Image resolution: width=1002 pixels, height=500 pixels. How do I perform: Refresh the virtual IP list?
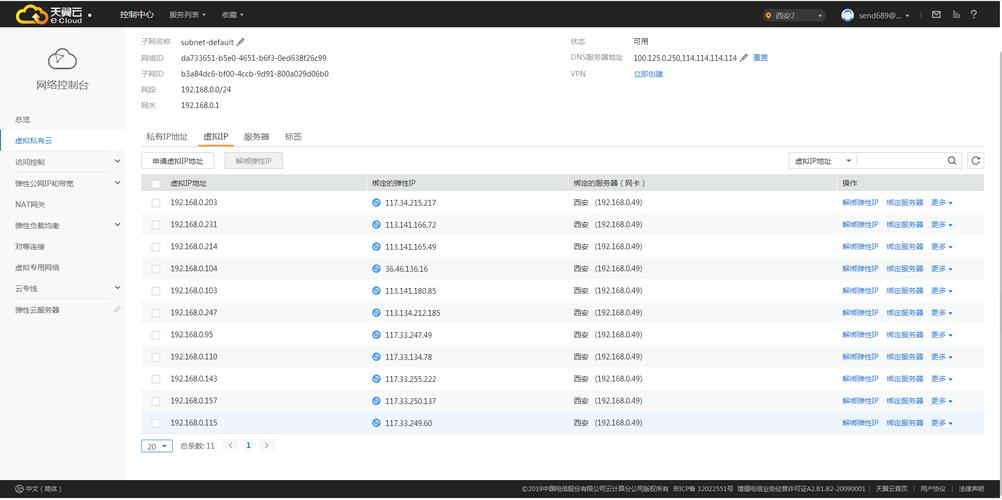975,161
